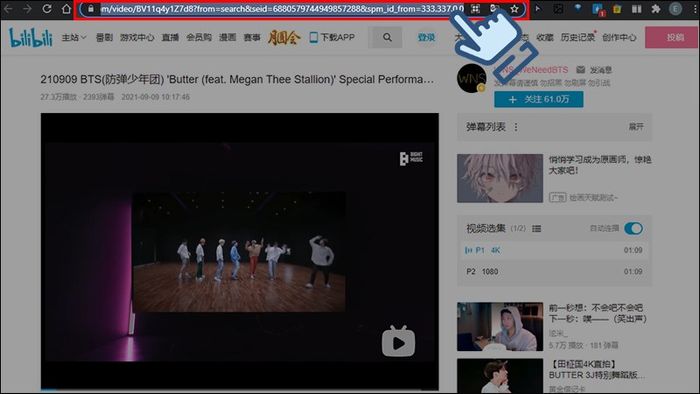Viewport: 700px width, 394px height.
Task: Toggle the 自动连播 autoplay switch
Action: [633, 228]
